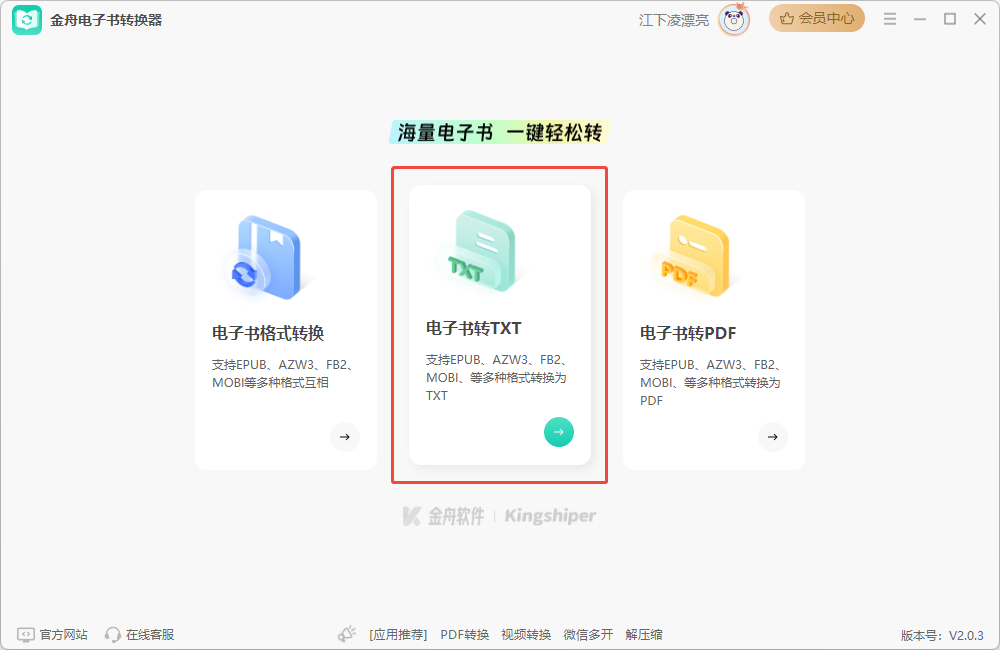Click the megaphone icon before 应用推荐
This screenshot has height=650, width=1000.
(x=347, y=634)
